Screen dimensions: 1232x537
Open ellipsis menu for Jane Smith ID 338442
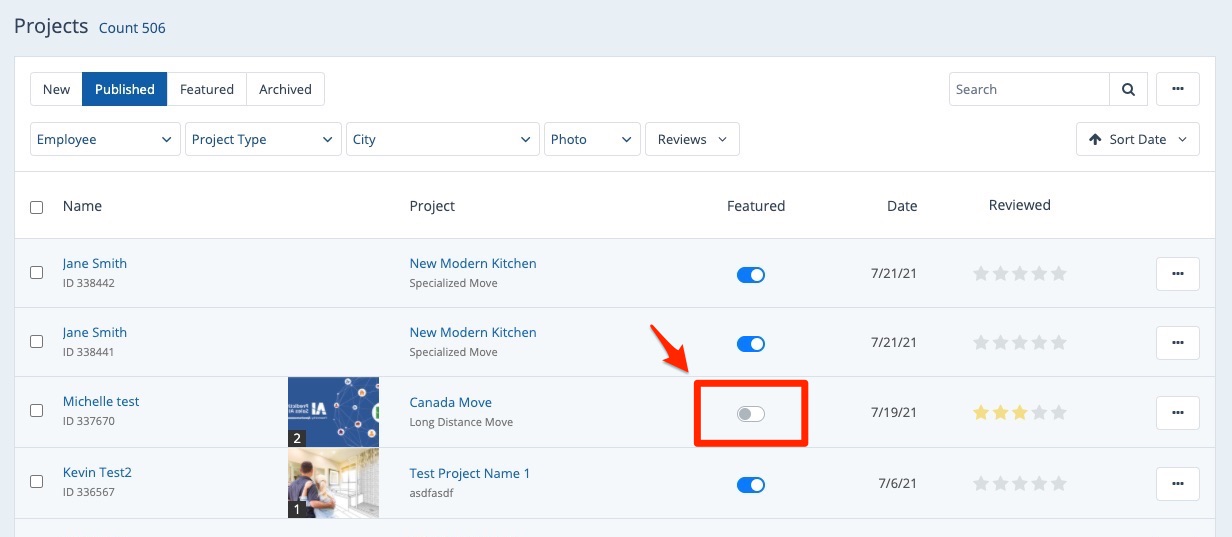(1178, 273)
